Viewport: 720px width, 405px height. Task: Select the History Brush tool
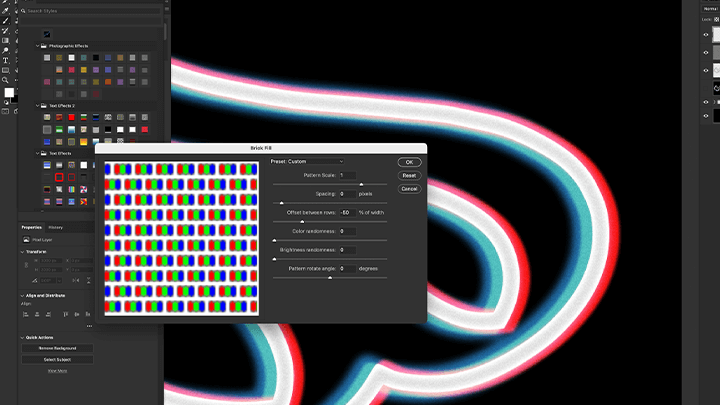pos(6,31)
